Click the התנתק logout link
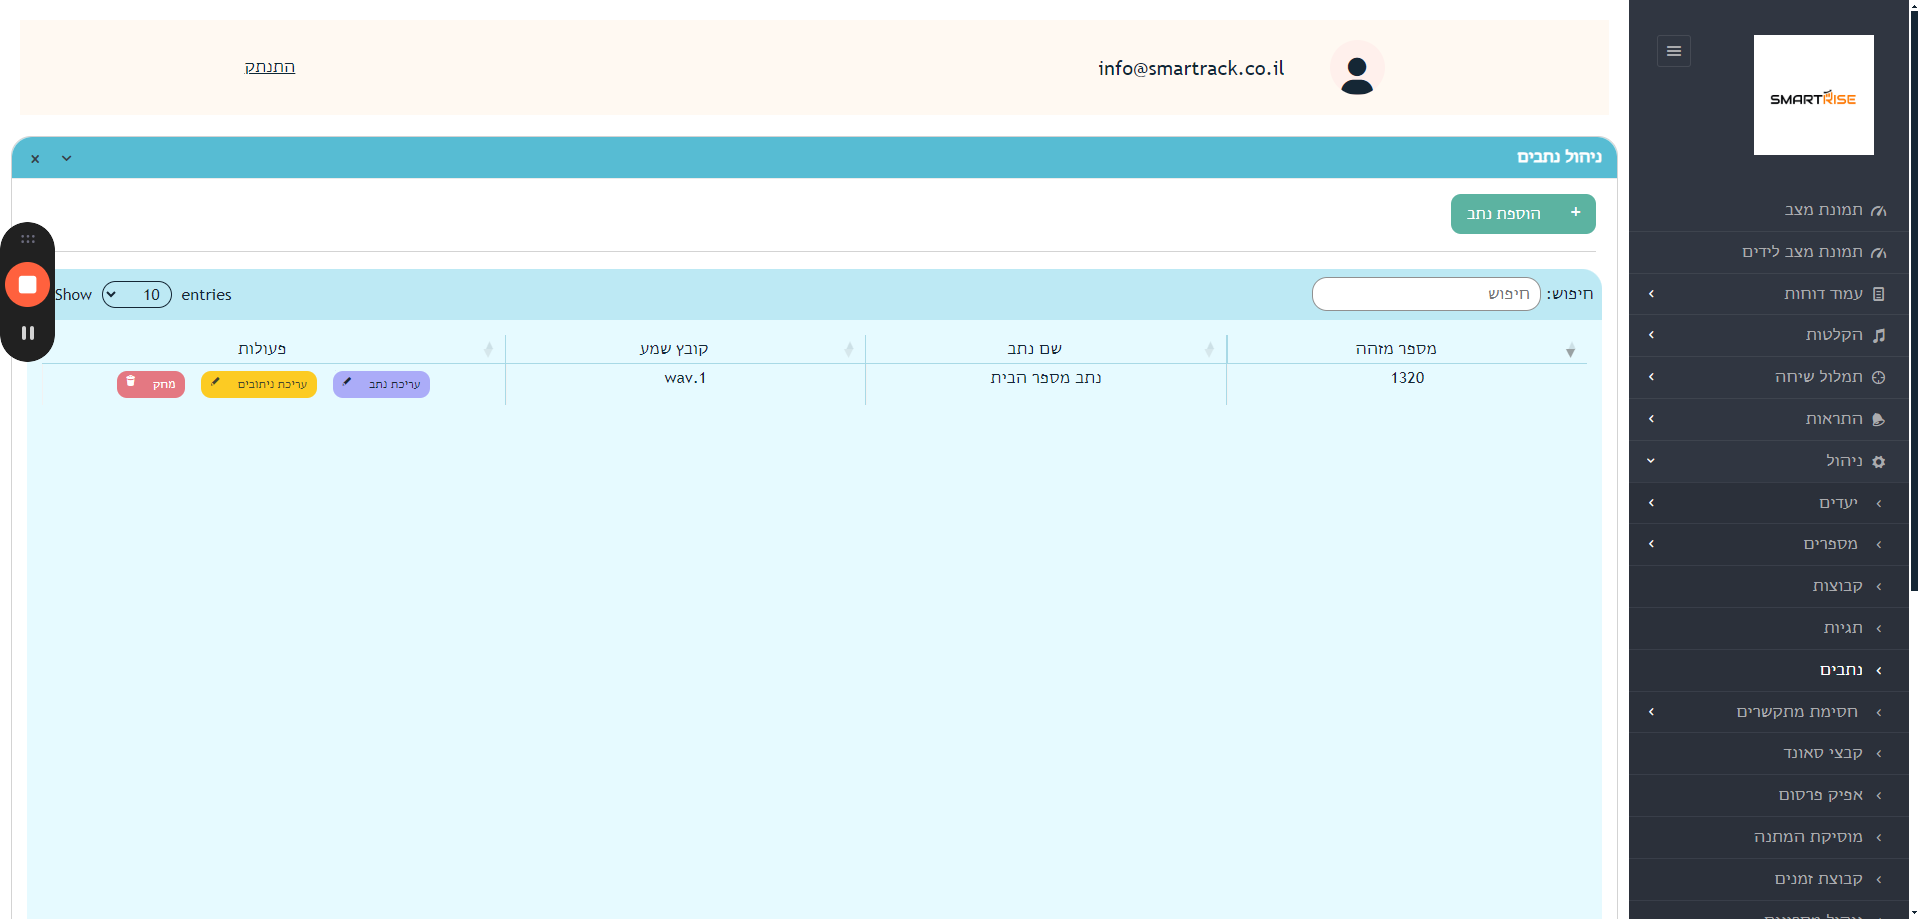Image resolution: width=1920 pixels, height=919 pixels. 270,67
